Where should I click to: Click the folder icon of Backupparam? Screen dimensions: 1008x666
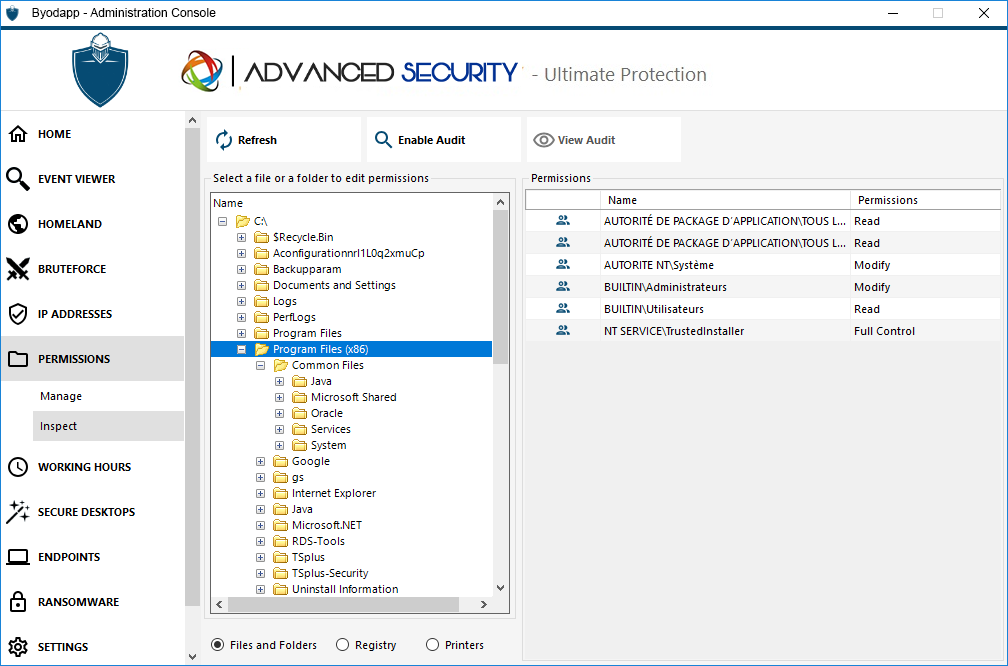[x=261, y=269]
